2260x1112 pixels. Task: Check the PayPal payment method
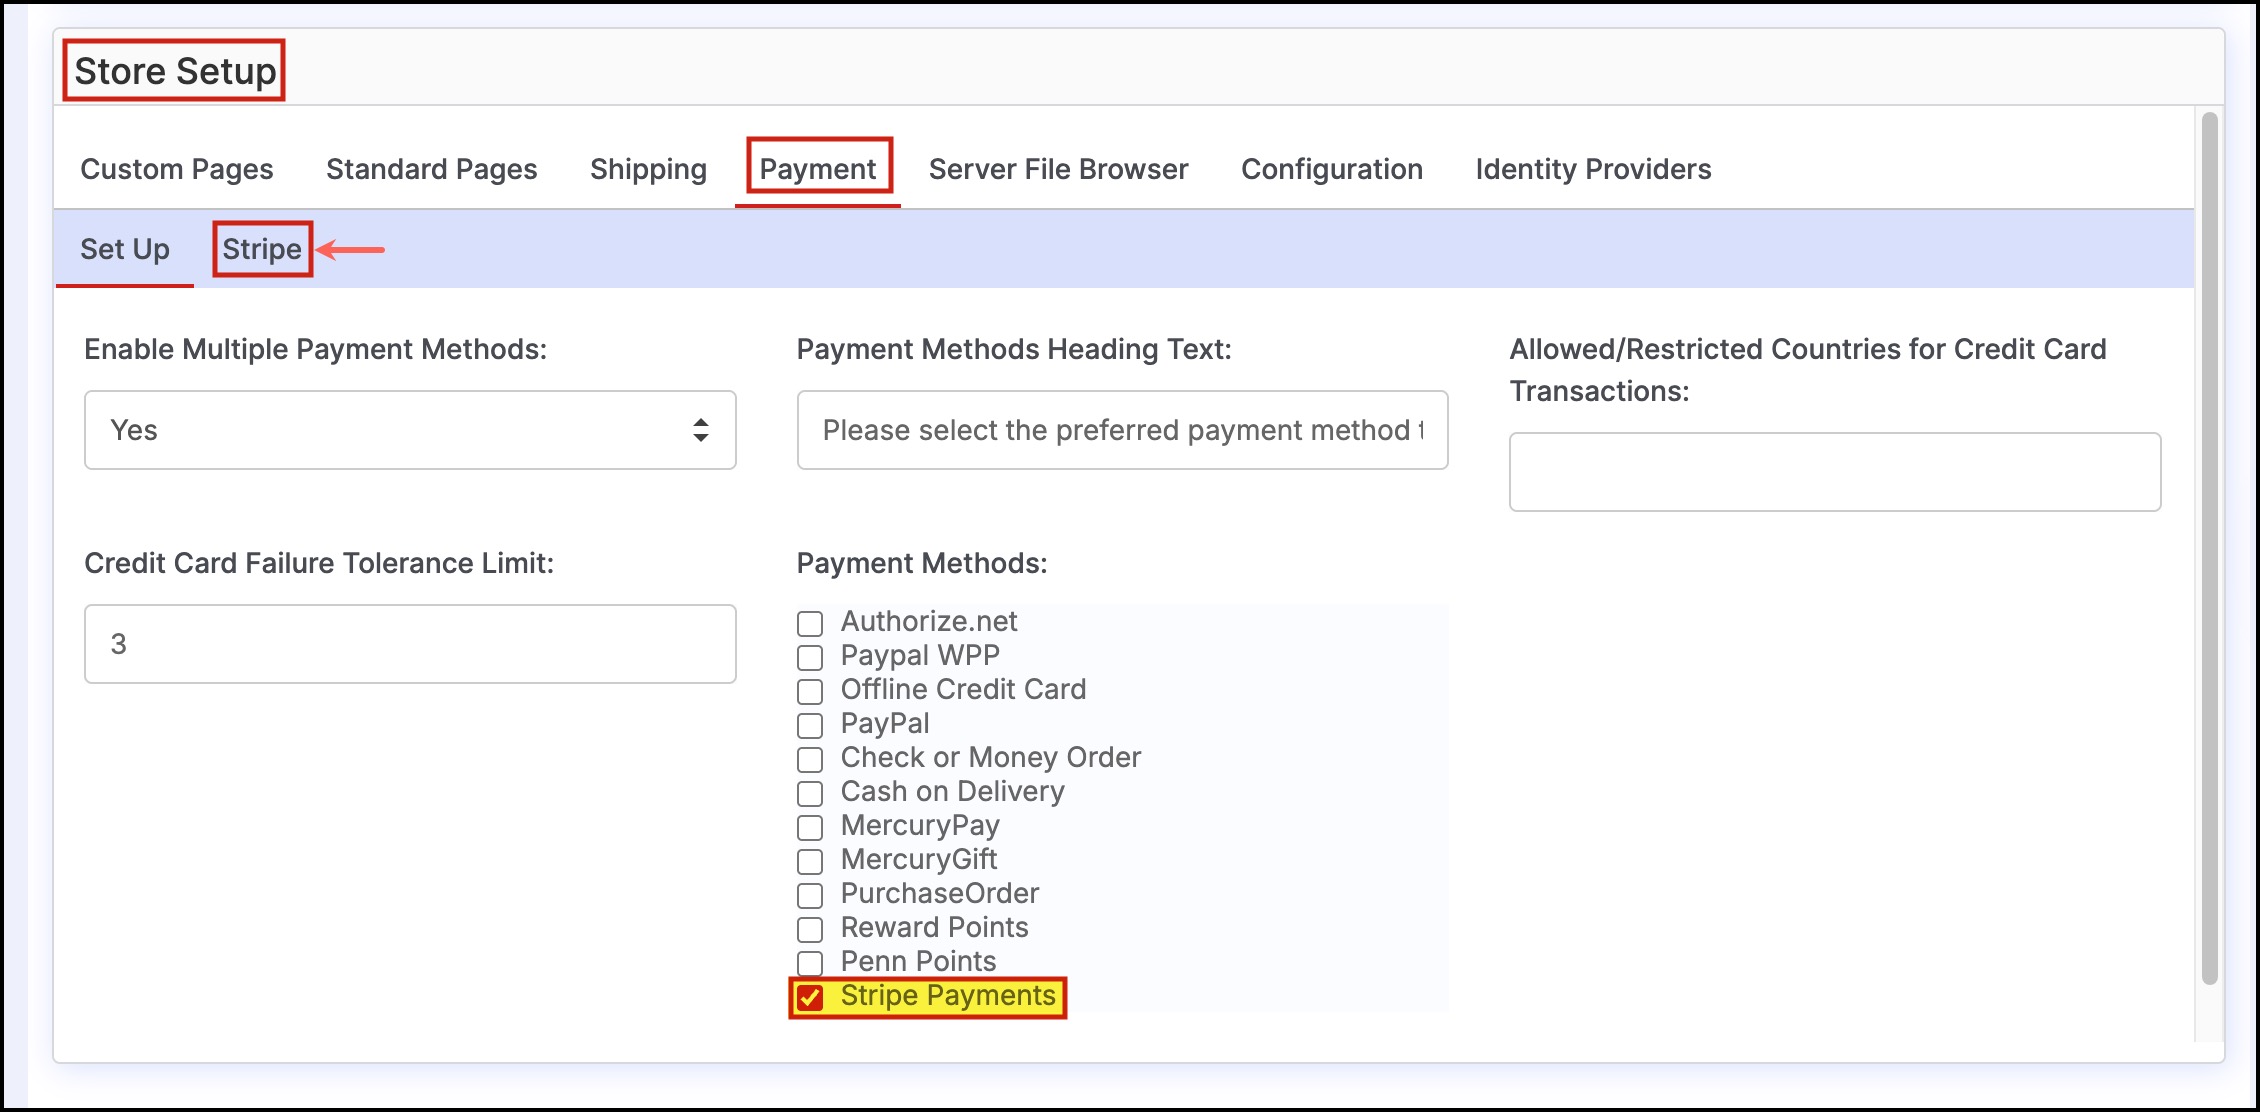click(810, 726)
